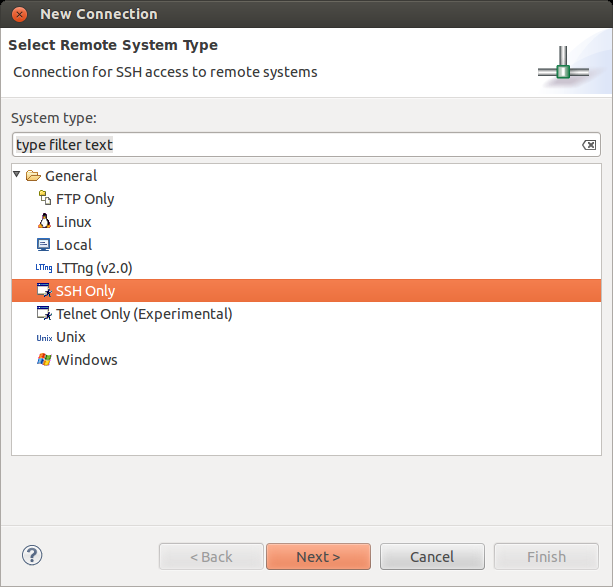613x587 pixels.
Task: Select the Windows flag icon
Action: 44,360
